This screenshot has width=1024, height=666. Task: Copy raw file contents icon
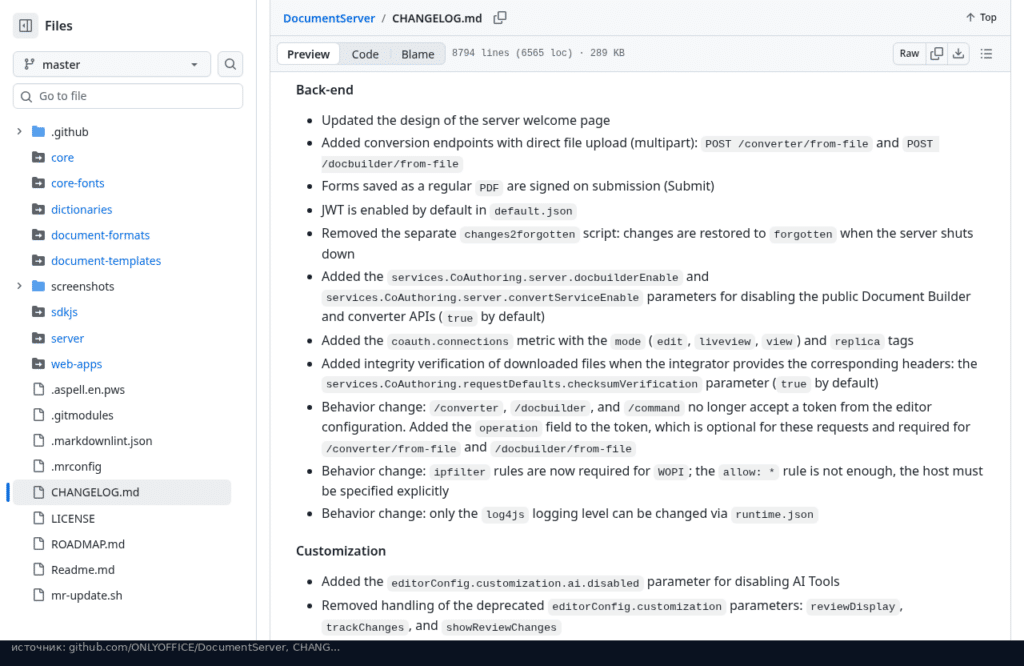point(936,54)
